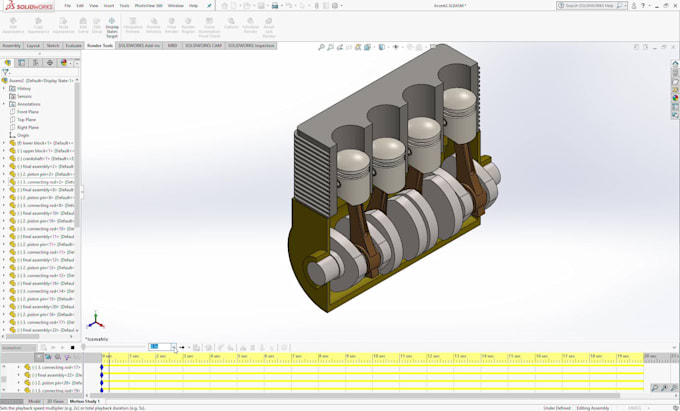
Task: Toggle the filter animated icon in the motion tree
Action: pyautogui.click(x=48, y=357)
